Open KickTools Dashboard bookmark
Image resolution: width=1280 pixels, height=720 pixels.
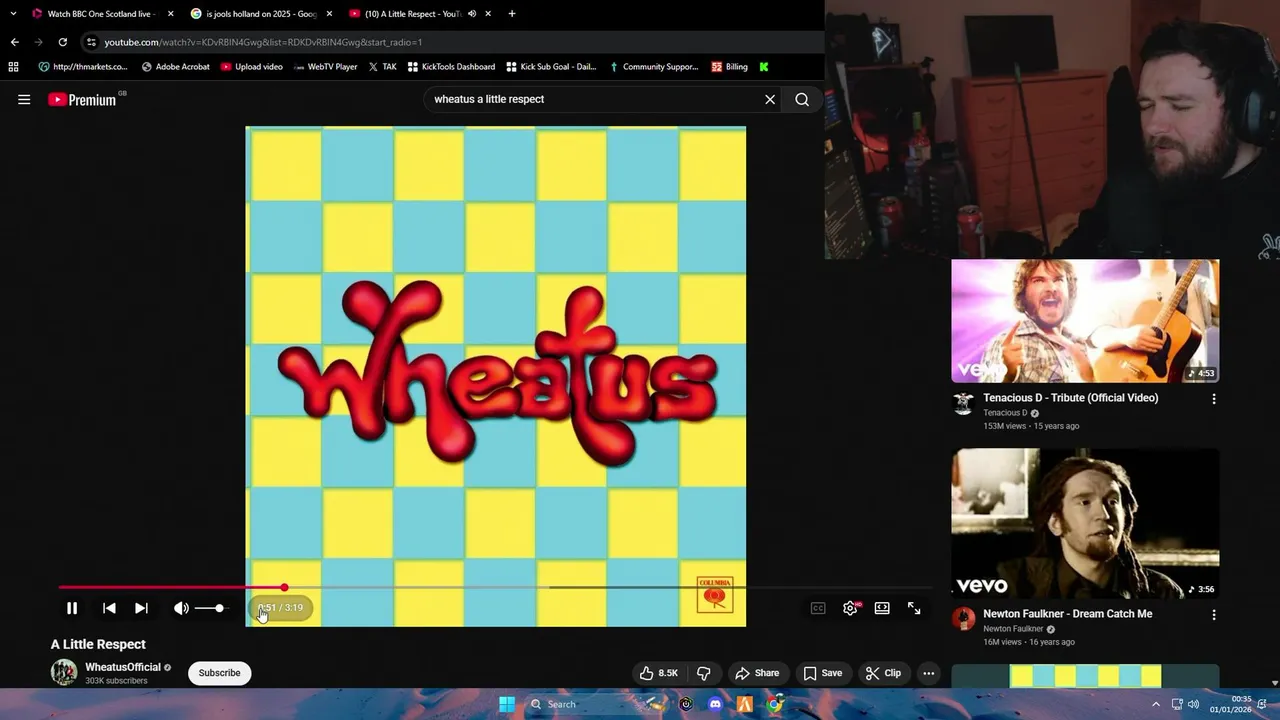[451, 67]
